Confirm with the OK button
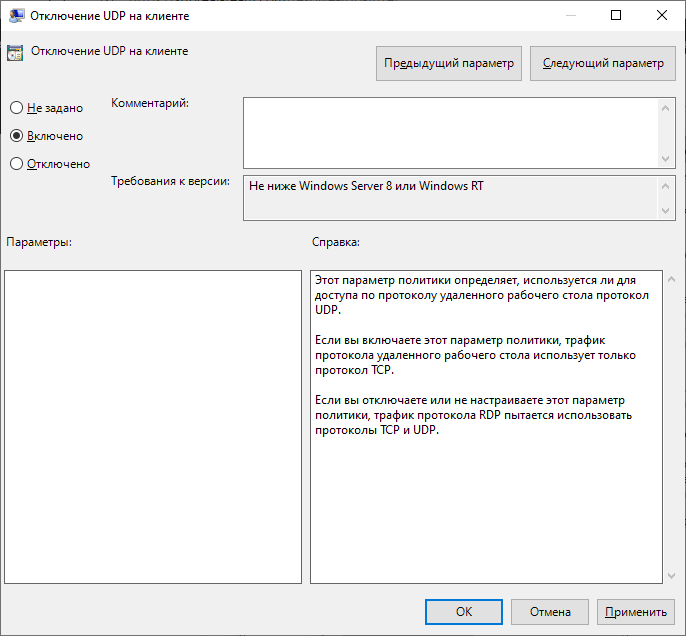 coord(463,612)
